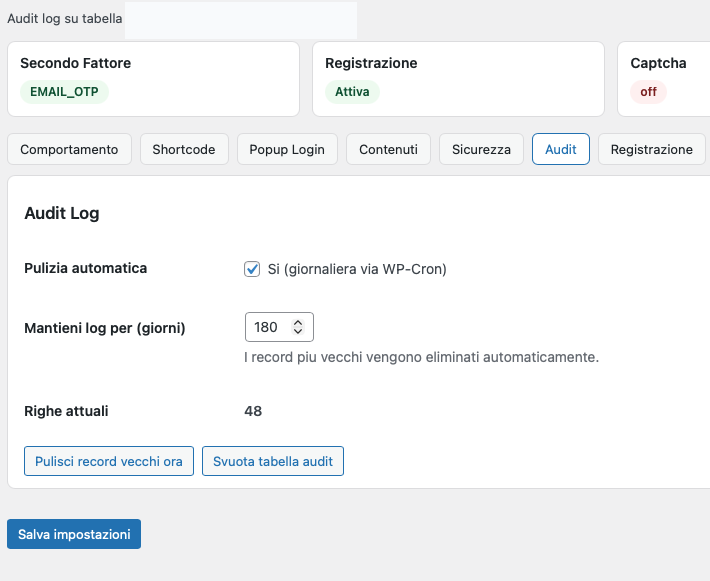Select the Popup Login tab
Image resolution: width=710 pixels, height=581 pixels.
coord(287,149)
